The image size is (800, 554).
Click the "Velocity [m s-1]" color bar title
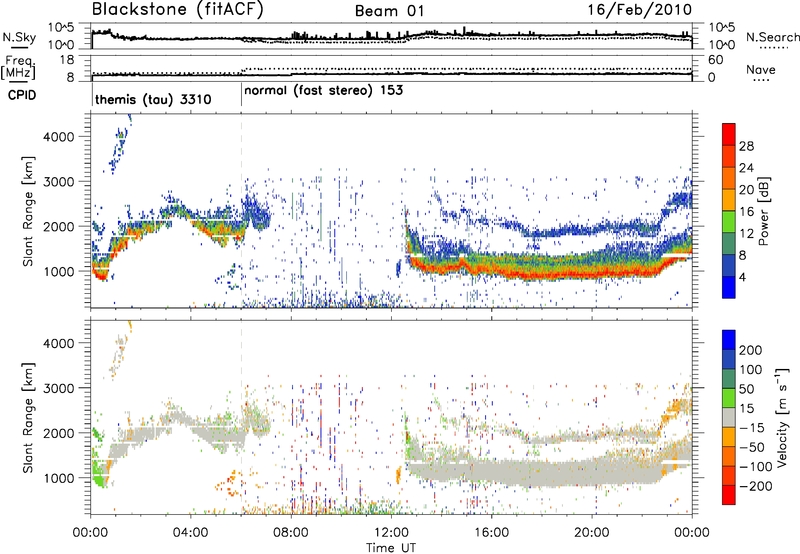782,417
